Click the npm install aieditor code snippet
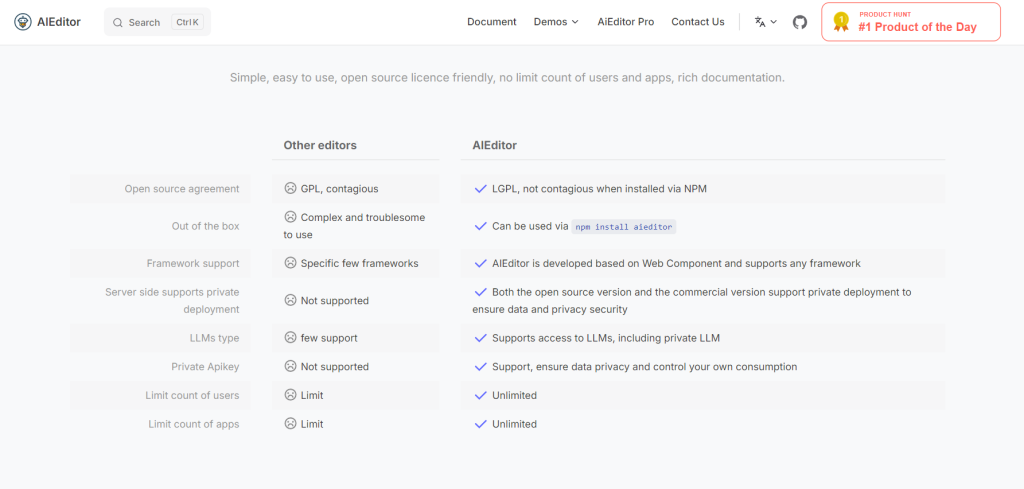Viewport: 1024px width, 489px height. 624,227
